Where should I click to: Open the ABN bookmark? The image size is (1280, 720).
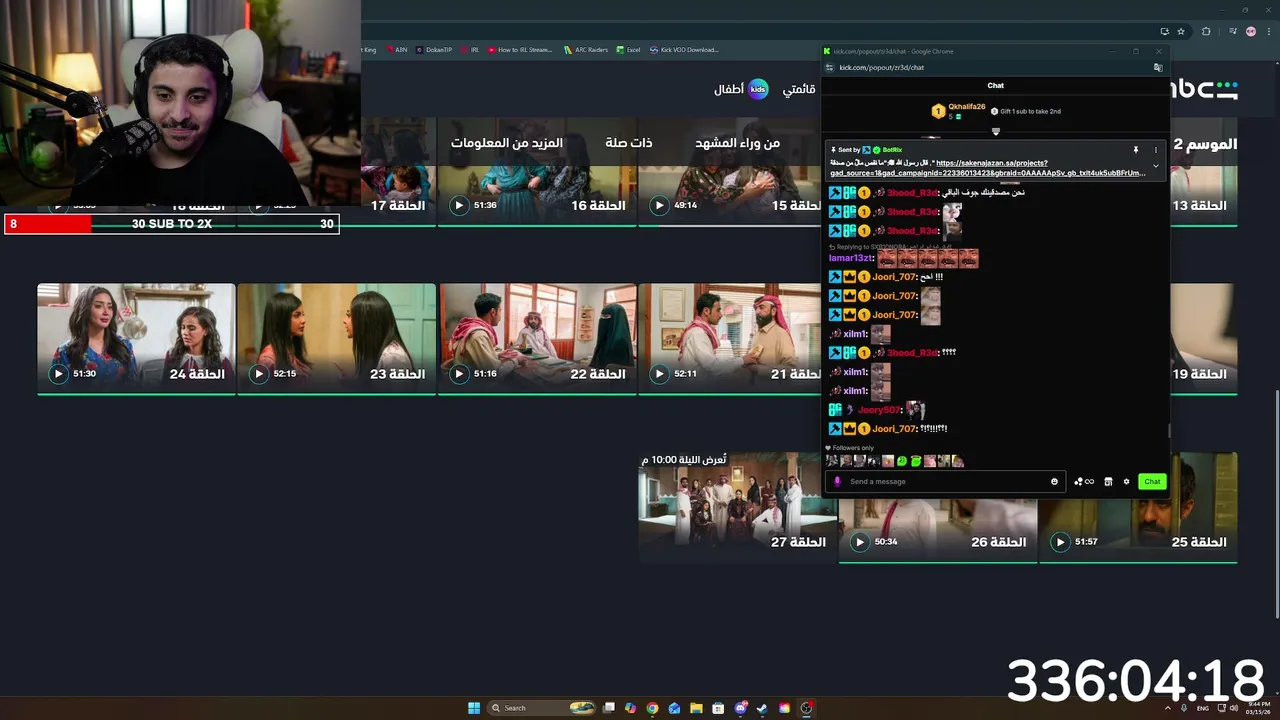pyautogui.click(x=396, y=50)
